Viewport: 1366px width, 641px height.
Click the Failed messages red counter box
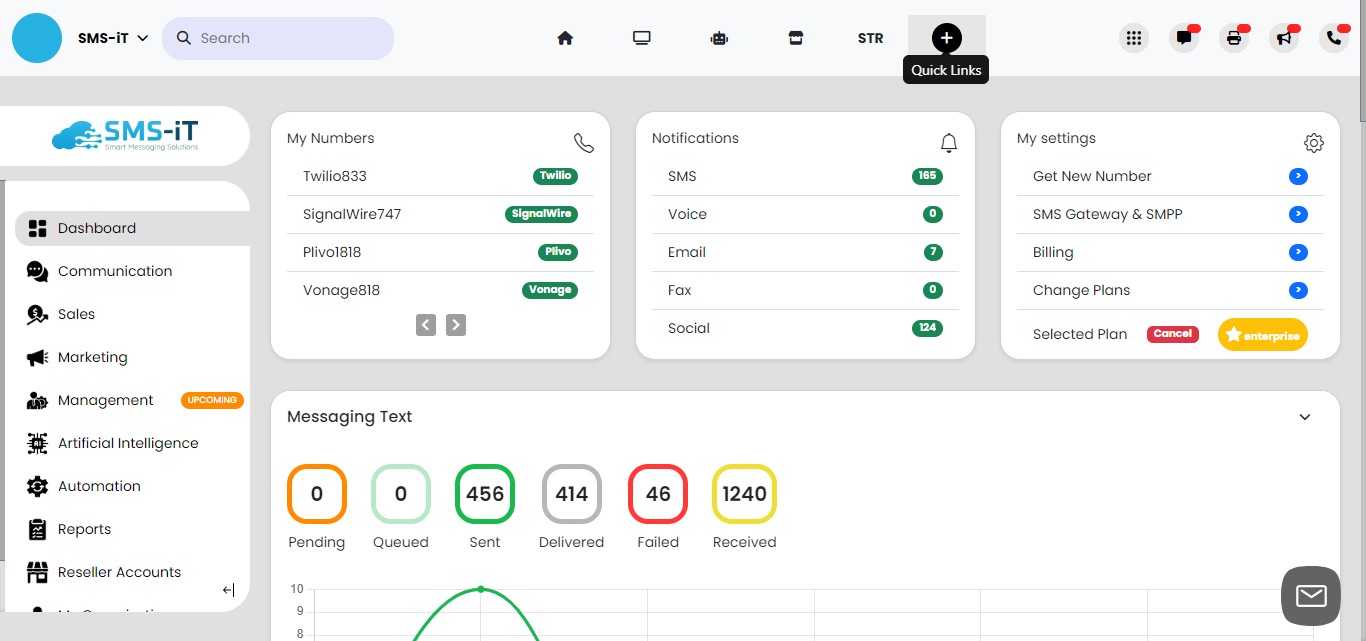click(657, 494)
